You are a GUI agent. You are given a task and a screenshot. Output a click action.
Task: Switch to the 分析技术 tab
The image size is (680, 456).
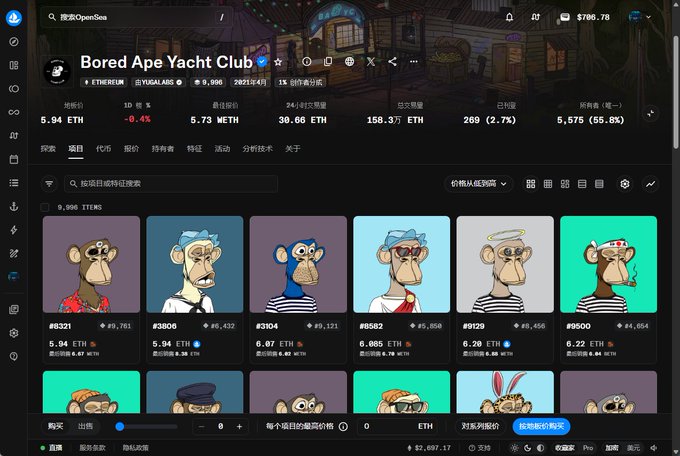258,148
